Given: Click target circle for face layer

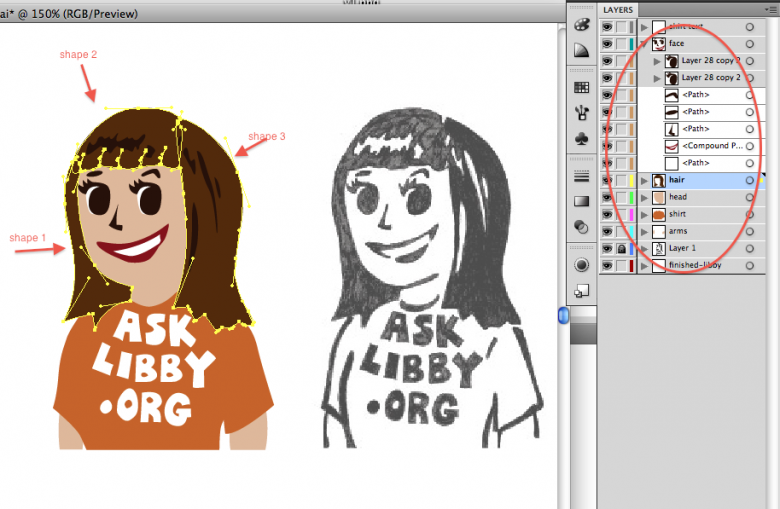Looking at the screenshot, I should coord(750,44).
